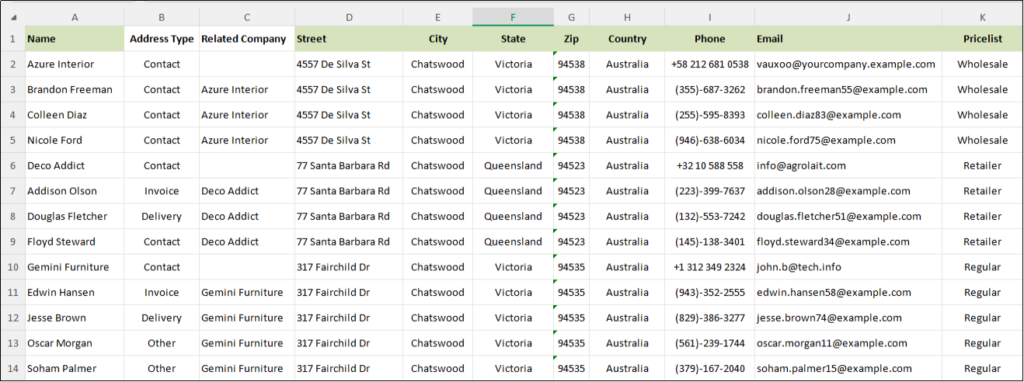The image size is (1024, 382).
Task: Click Victoria state in Soham Palmer row
Action: tap(513, 369)
